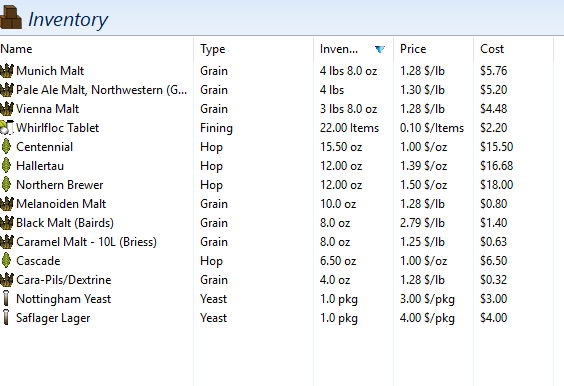The height and width of the screenshot is (386, 564).
Task: Click the hop cone icon beside Centennial
Action: [6, 147]
